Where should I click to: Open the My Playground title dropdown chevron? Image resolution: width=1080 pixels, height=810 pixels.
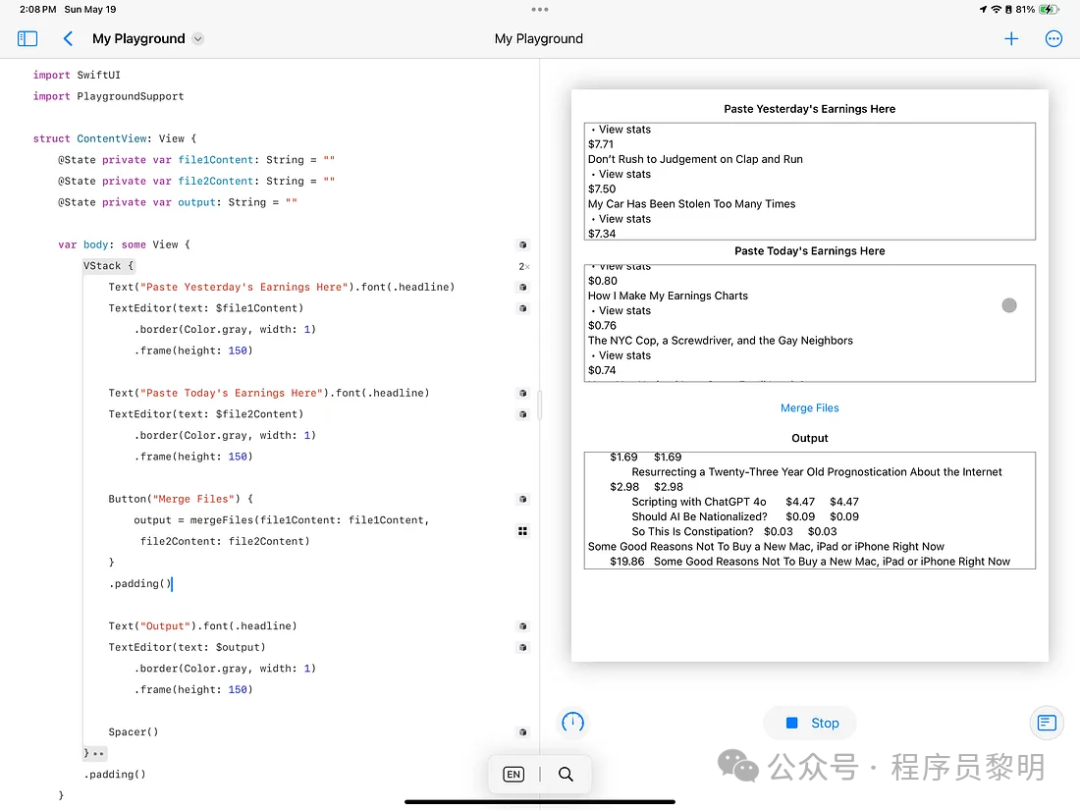(x=198, y=39)
